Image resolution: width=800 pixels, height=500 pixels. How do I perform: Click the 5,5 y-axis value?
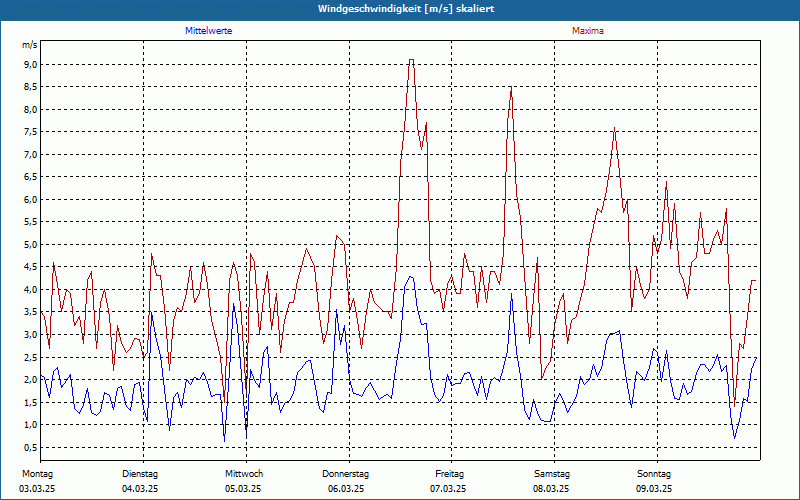tap(30, 222)
